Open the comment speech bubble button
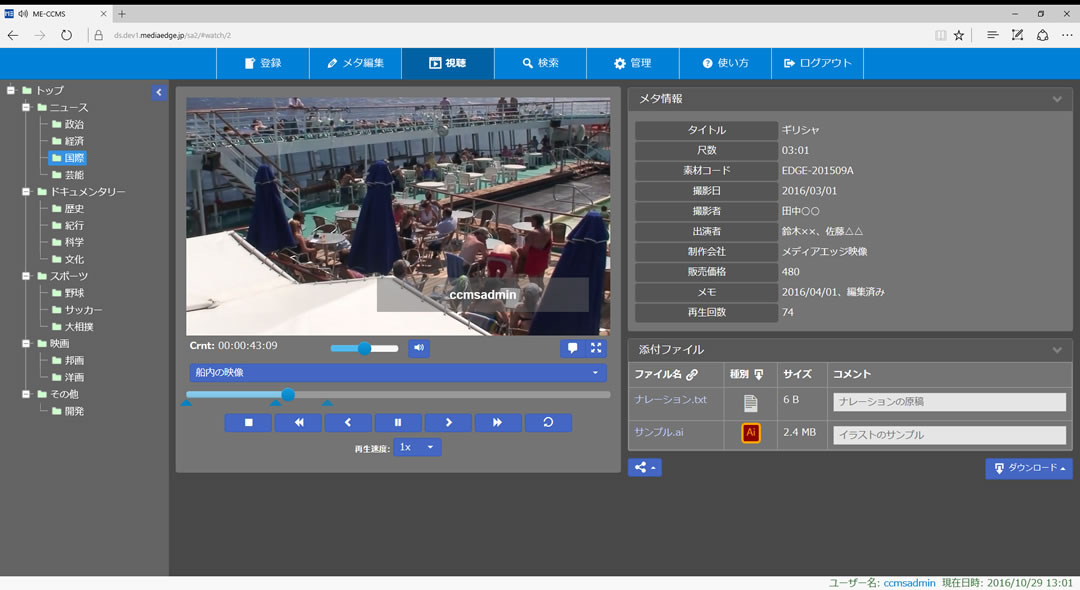Screen dimensions: 1080x590 (572, 348)
